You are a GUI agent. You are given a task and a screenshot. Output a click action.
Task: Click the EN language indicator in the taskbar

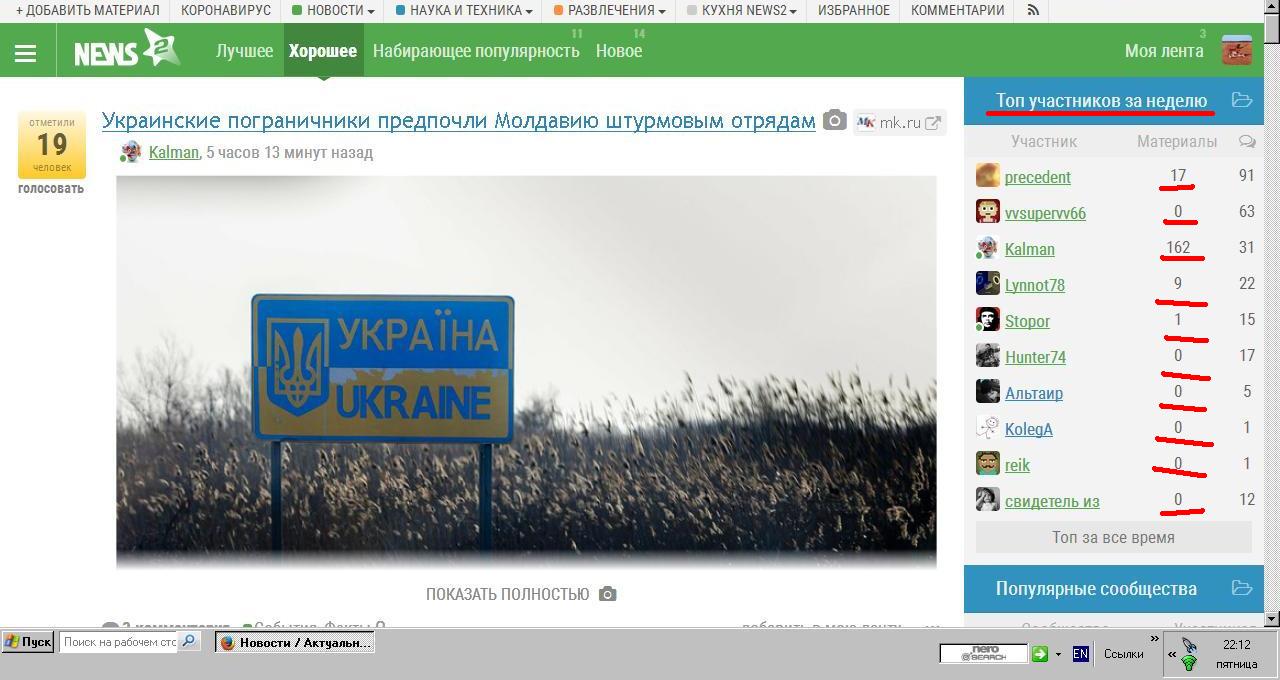pos(1080,653)
